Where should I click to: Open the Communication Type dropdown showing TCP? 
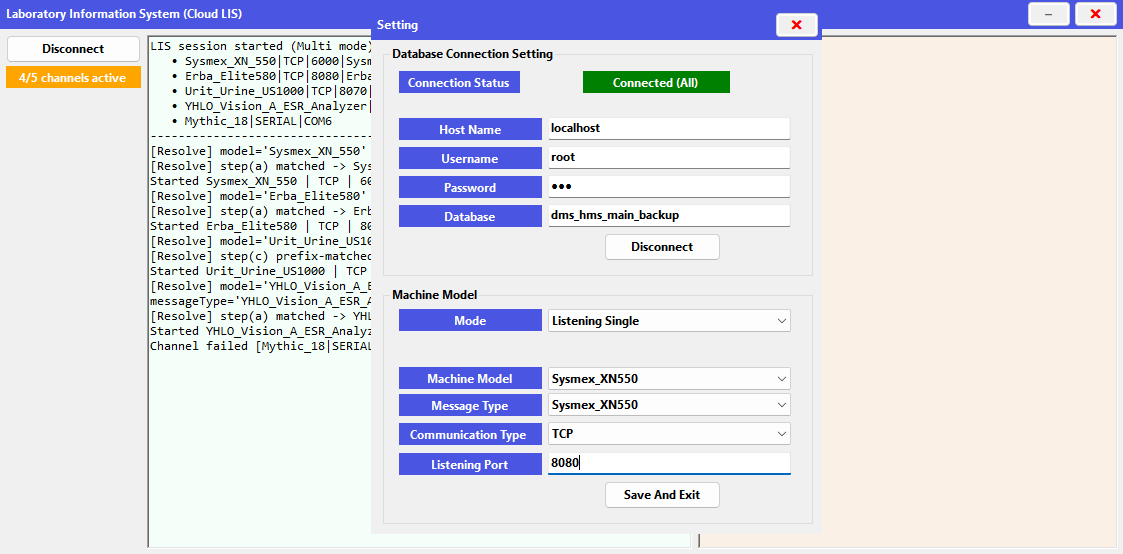coord(669,434)
